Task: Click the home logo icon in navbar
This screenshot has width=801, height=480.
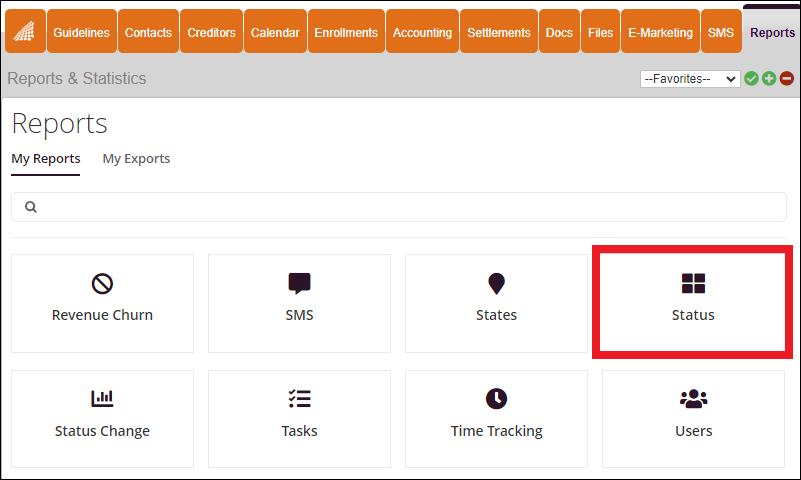Action: tap(25, 32)
